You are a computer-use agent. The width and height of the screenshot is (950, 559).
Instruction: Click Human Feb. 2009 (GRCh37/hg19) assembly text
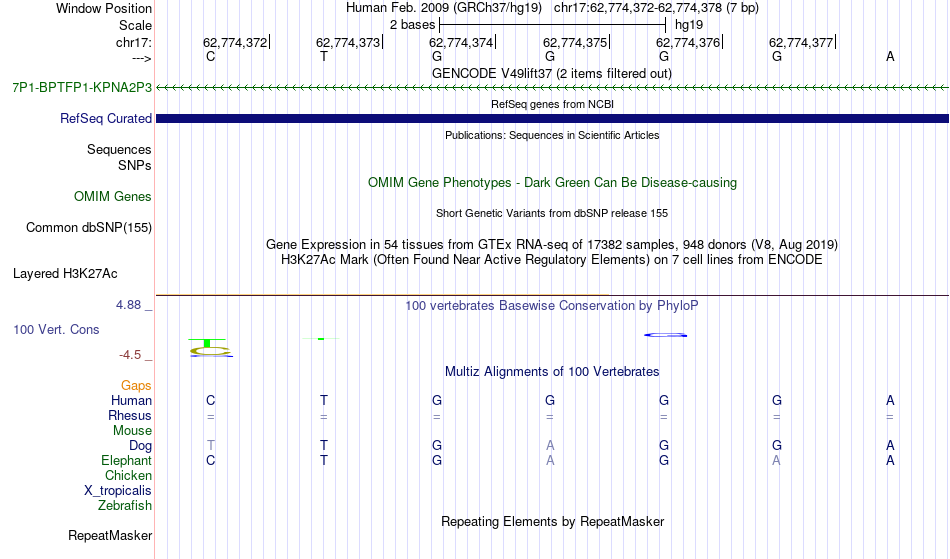(445, 8)
